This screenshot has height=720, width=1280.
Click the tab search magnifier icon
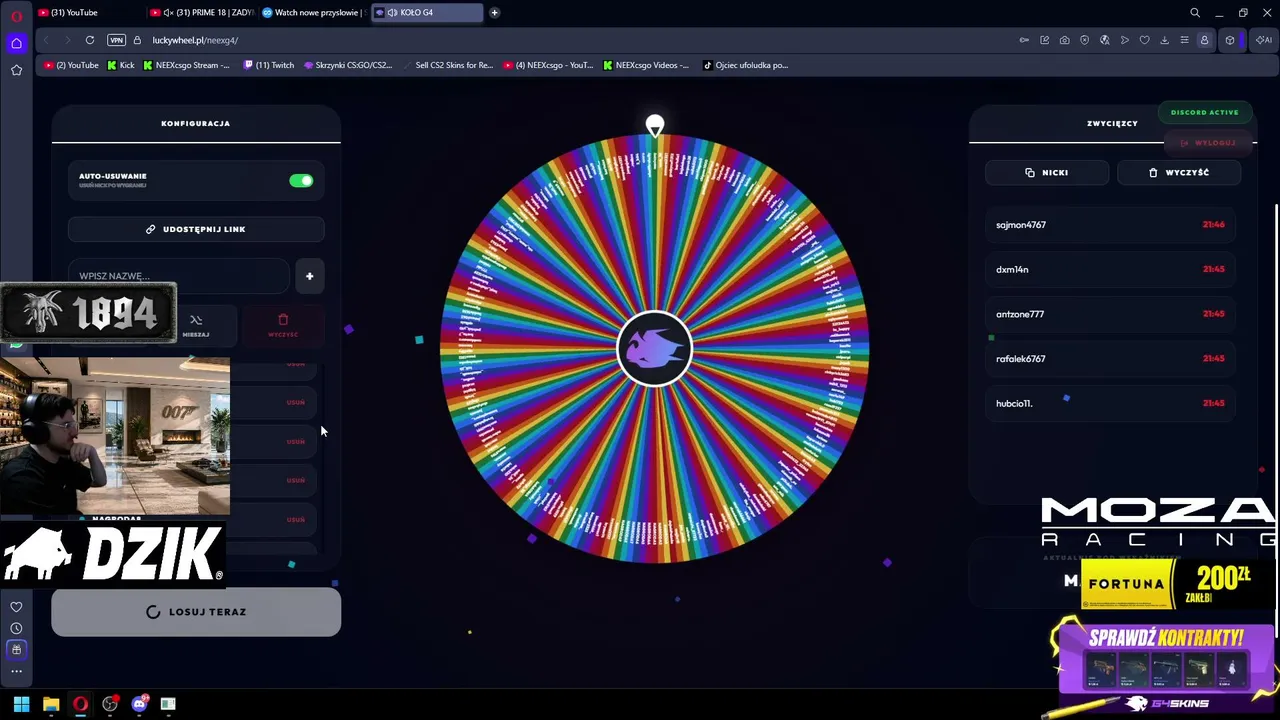tap(1195, 13)
